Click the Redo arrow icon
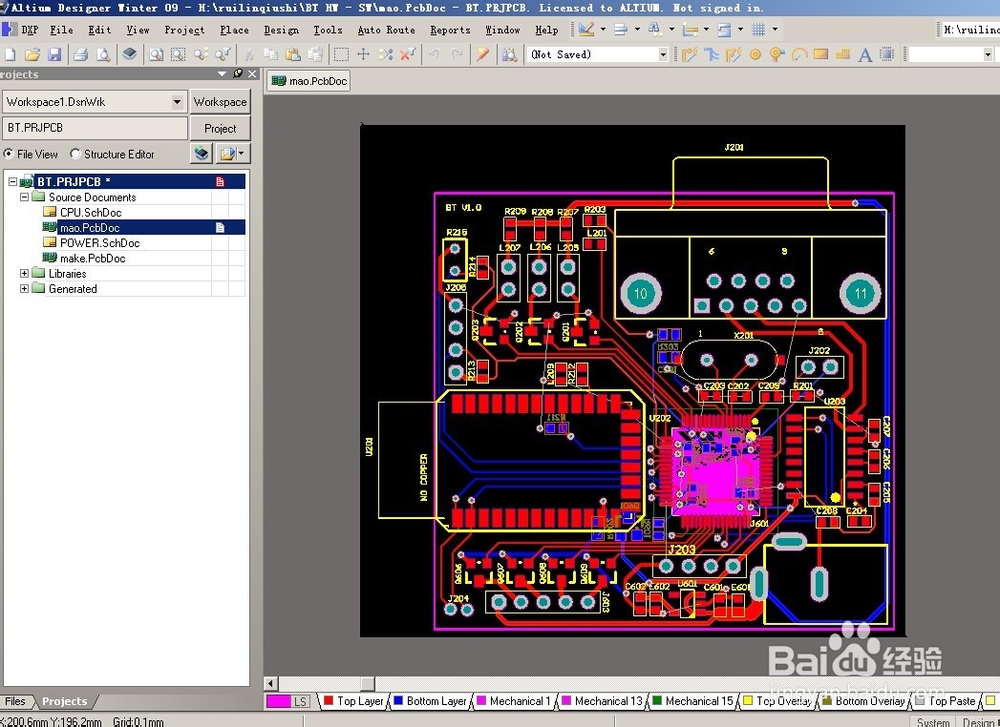The image size is (1000, 727). [x=457, y=55]
